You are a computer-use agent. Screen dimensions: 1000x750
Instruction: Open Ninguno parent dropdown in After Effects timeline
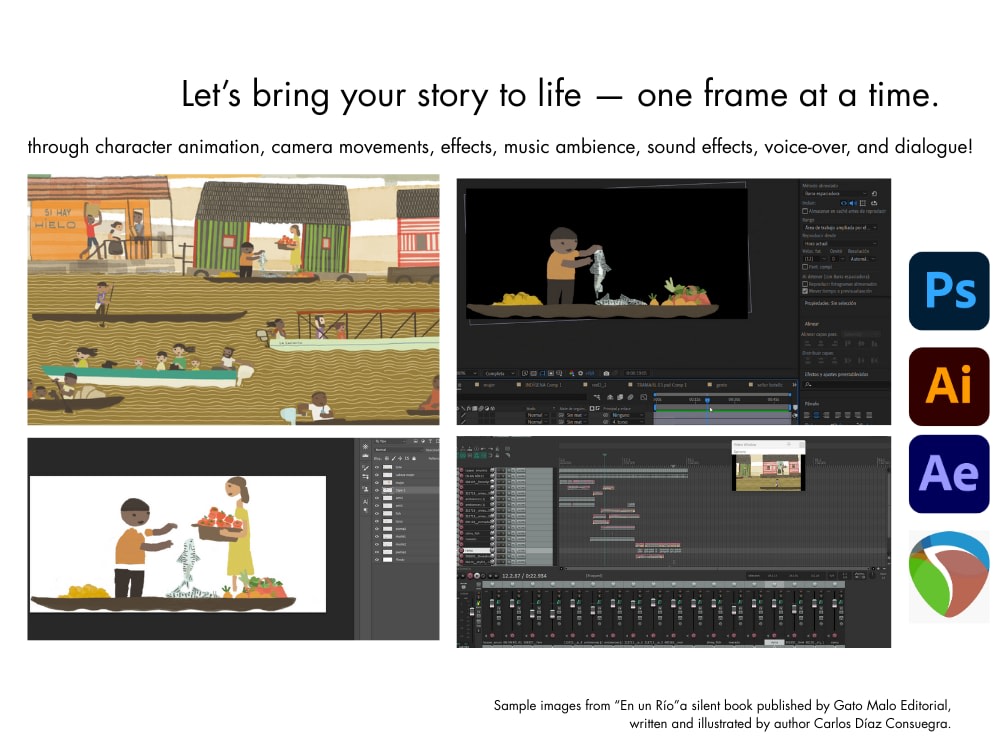click(627, 415)
